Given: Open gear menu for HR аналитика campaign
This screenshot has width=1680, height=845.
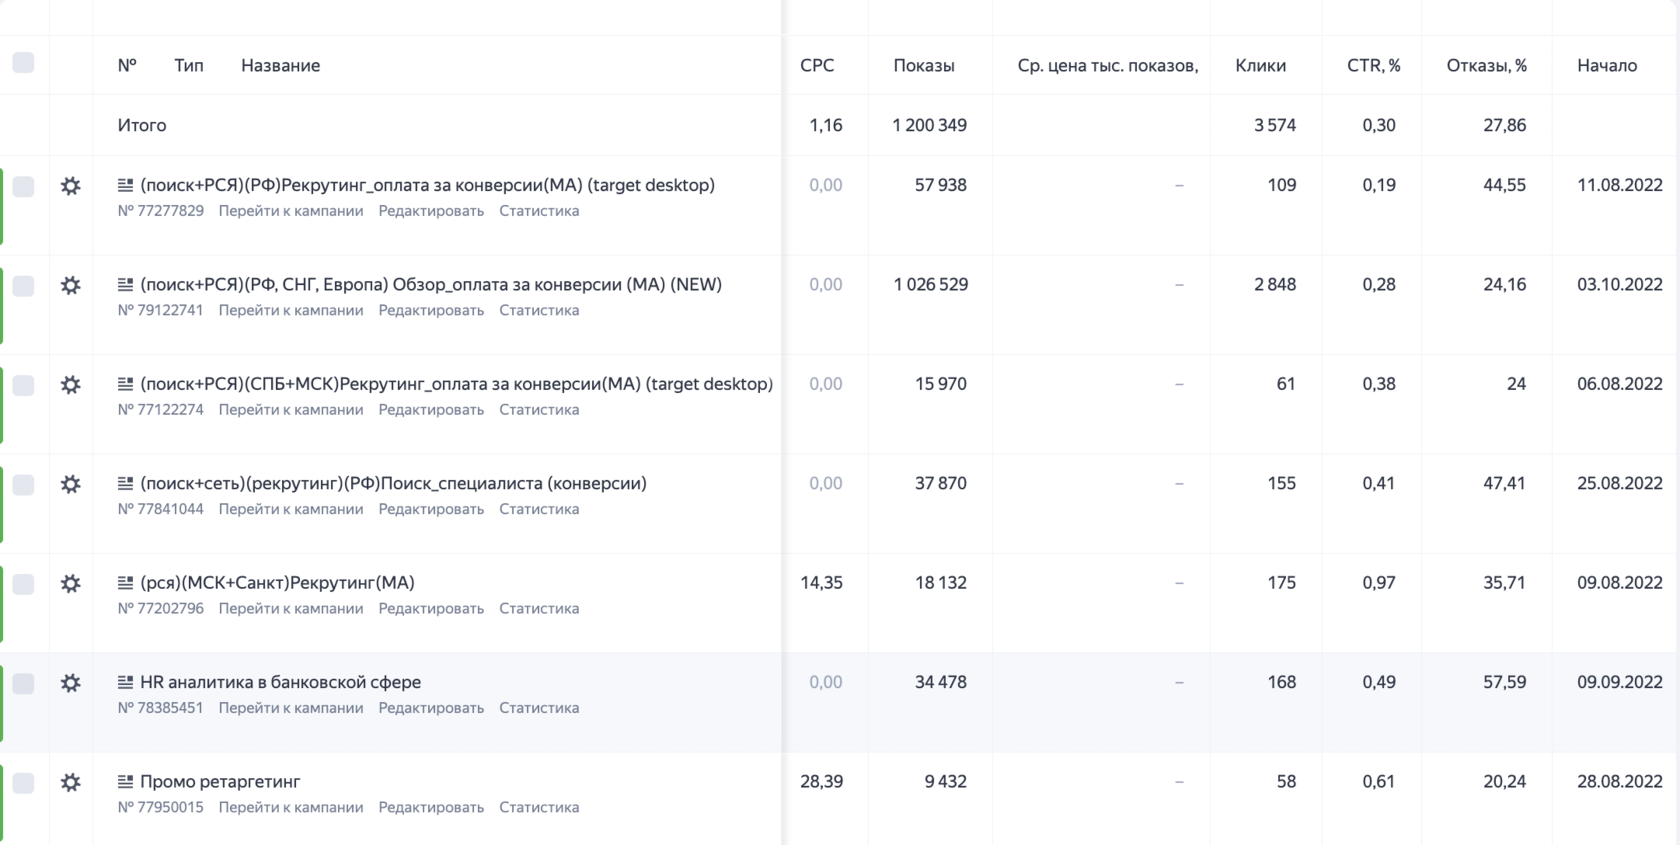Looking at the screenshot, I should pyautogui.click(x=70, y=683).
